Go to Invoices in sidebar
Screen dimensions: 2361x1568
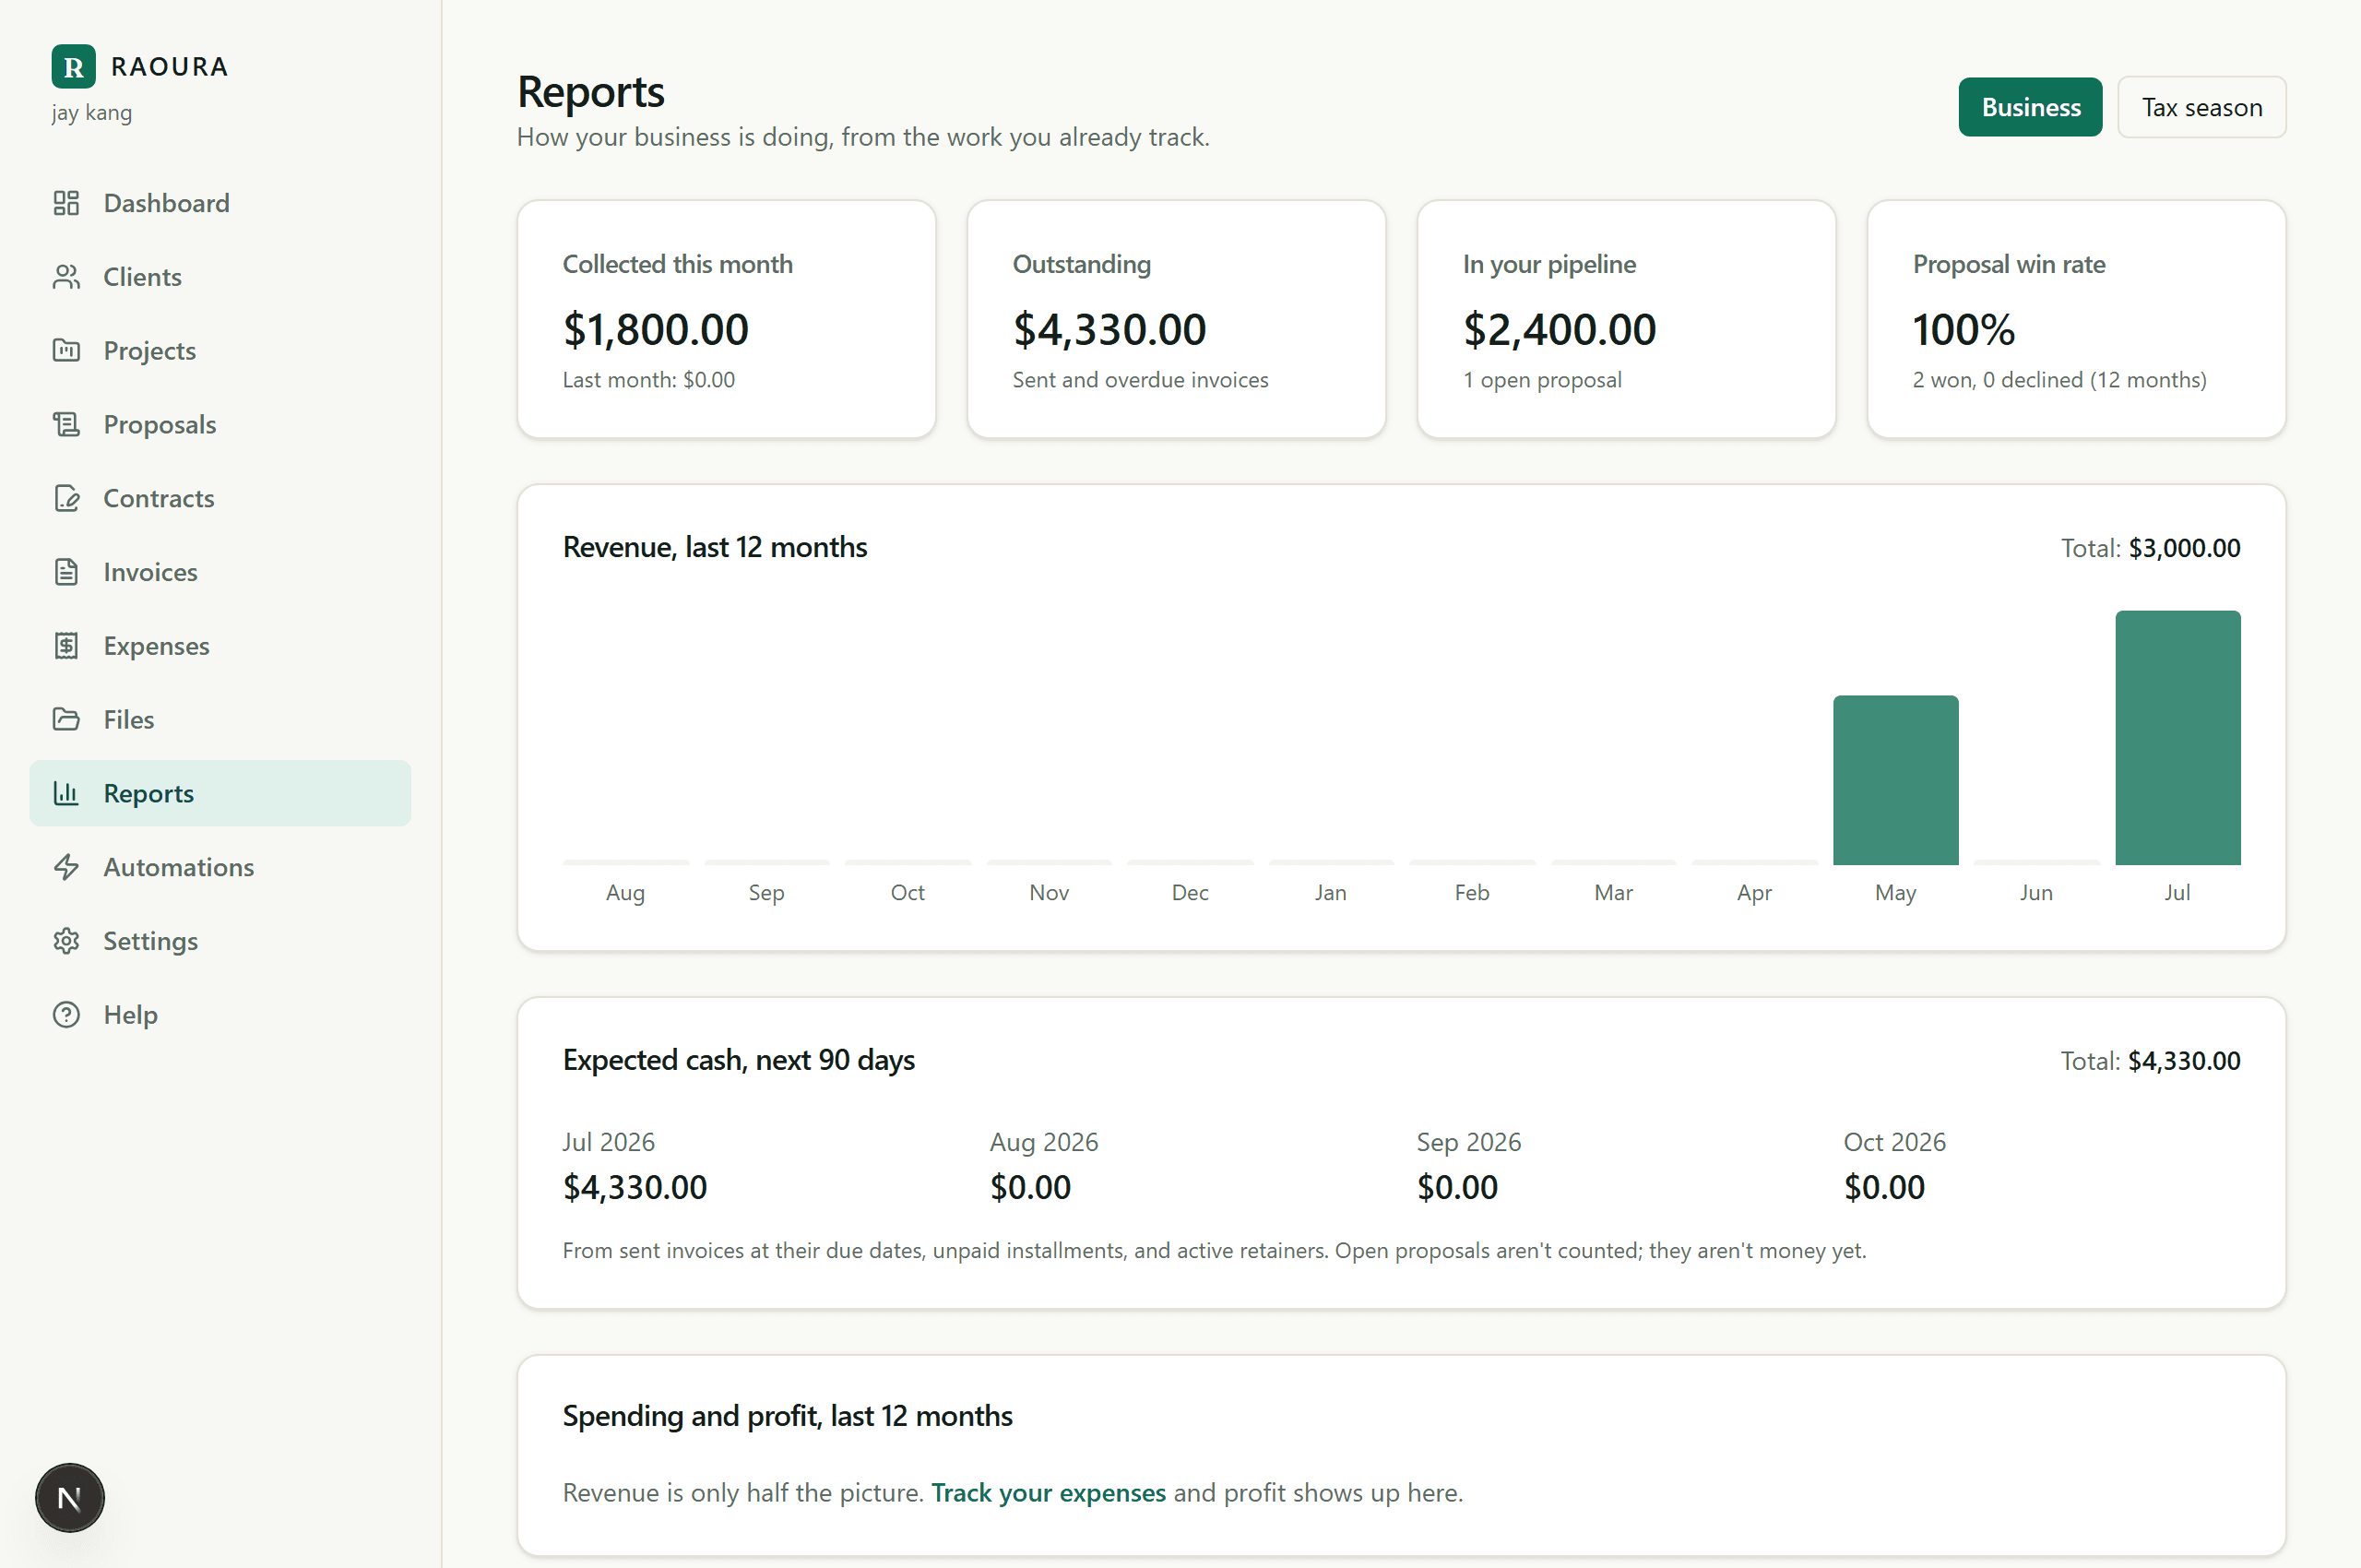(220, 572)
